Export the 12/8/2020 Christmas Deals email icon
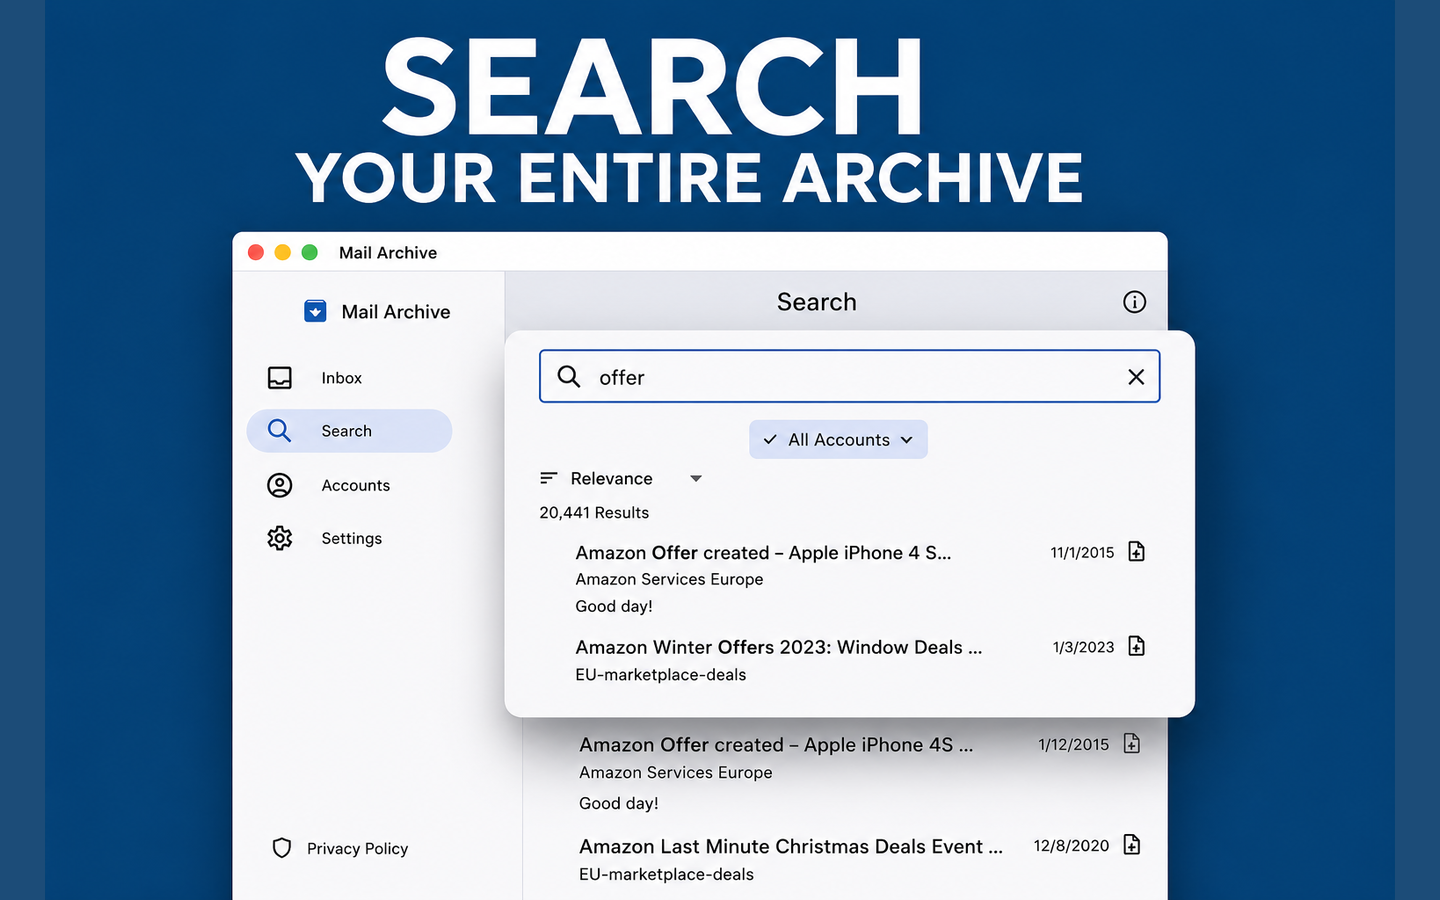1440x900 pixels. pyautogui.click(x=1131, y=845)
